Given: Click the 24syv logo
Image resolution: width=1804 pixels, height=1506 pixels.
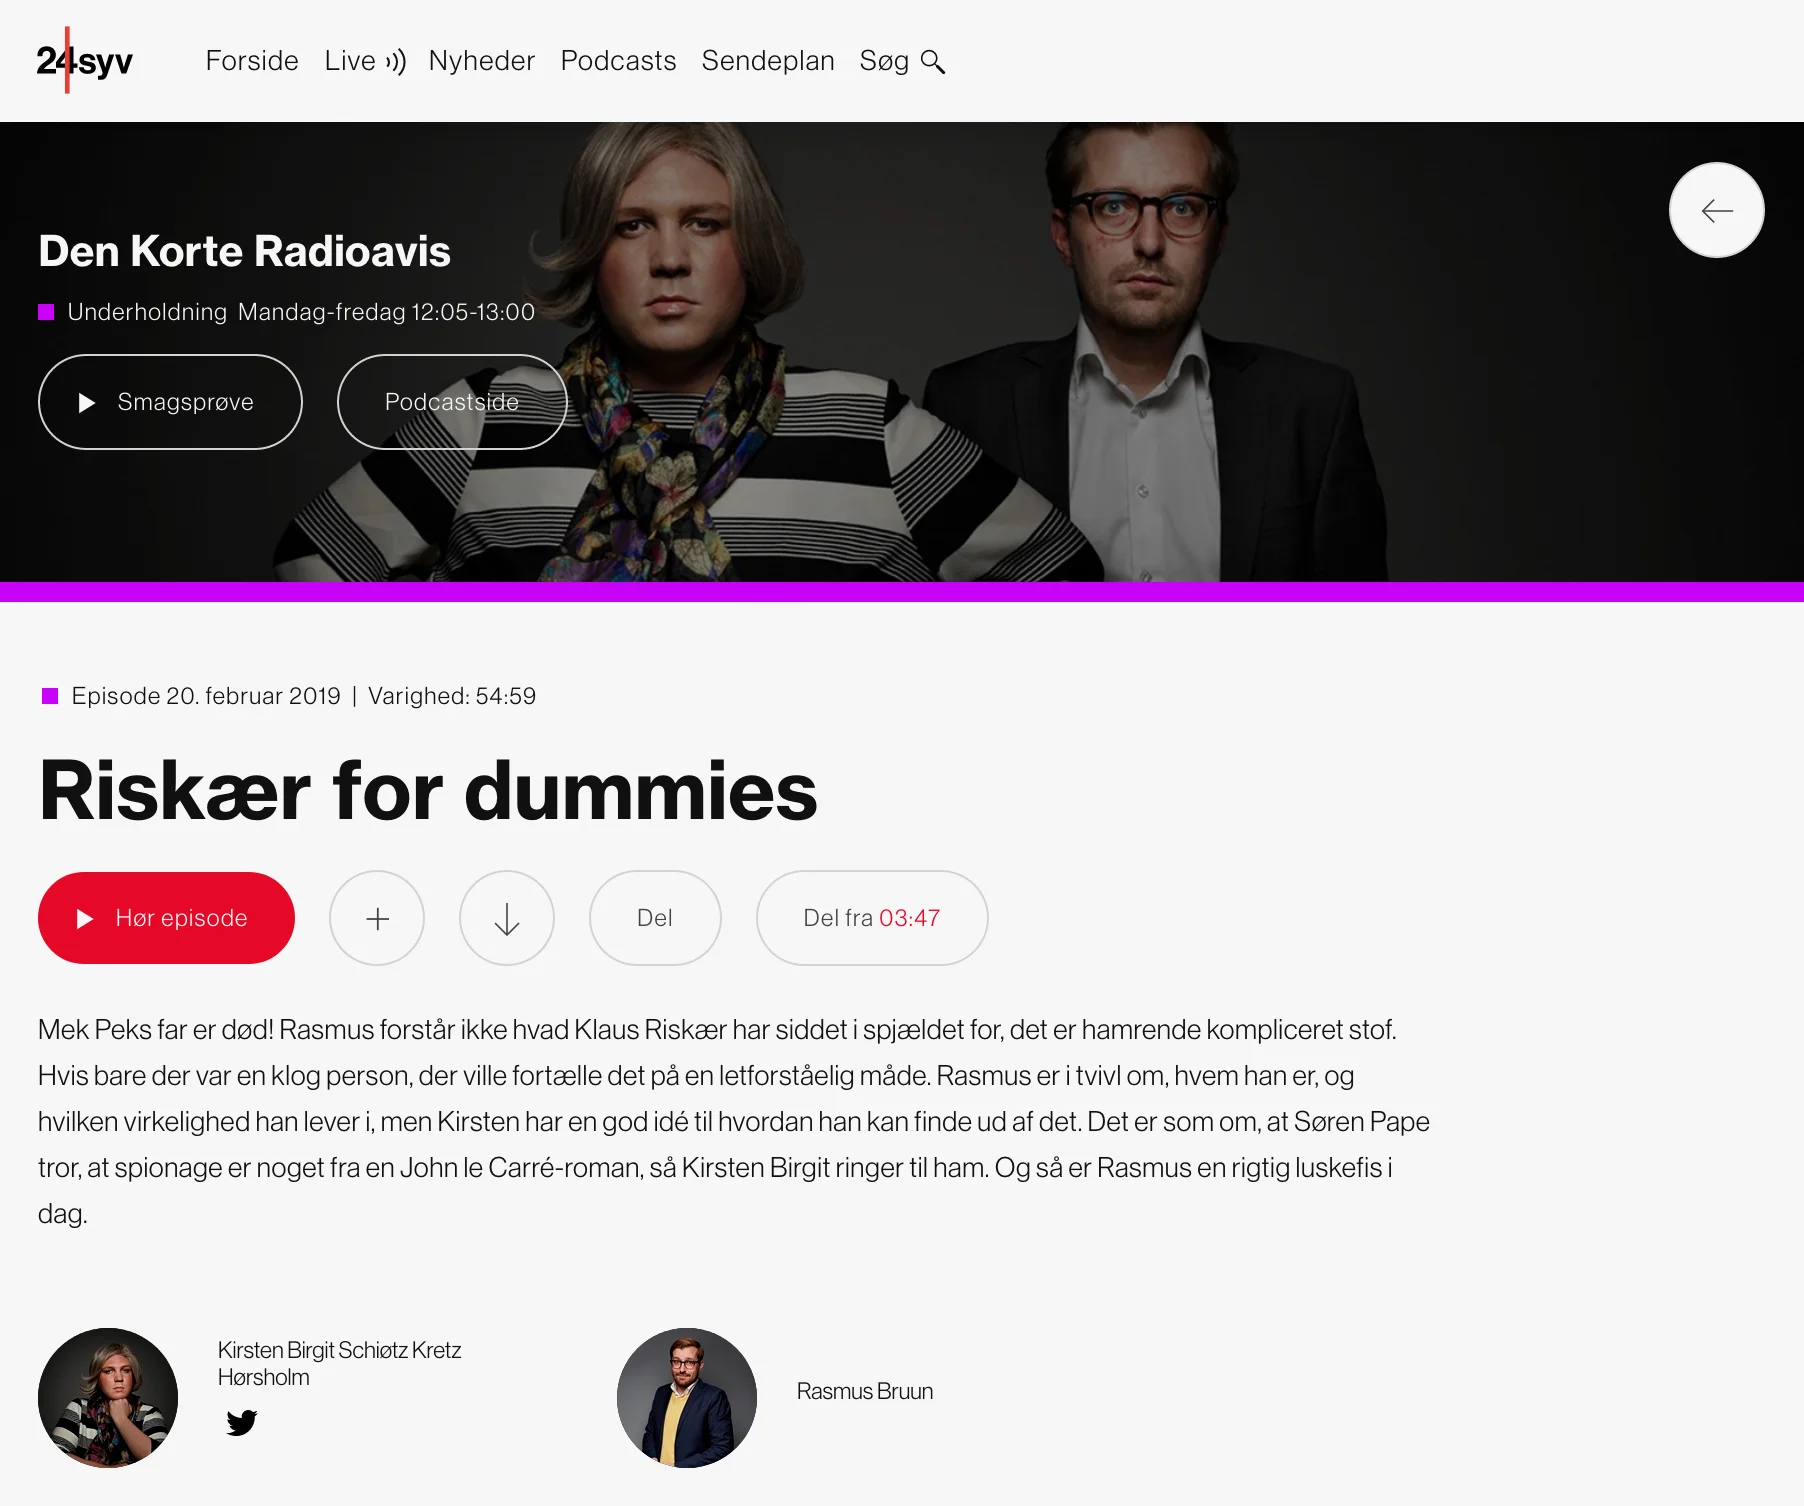Looking at the screenshot, I should pyautogui.click(x=85, y=61).
